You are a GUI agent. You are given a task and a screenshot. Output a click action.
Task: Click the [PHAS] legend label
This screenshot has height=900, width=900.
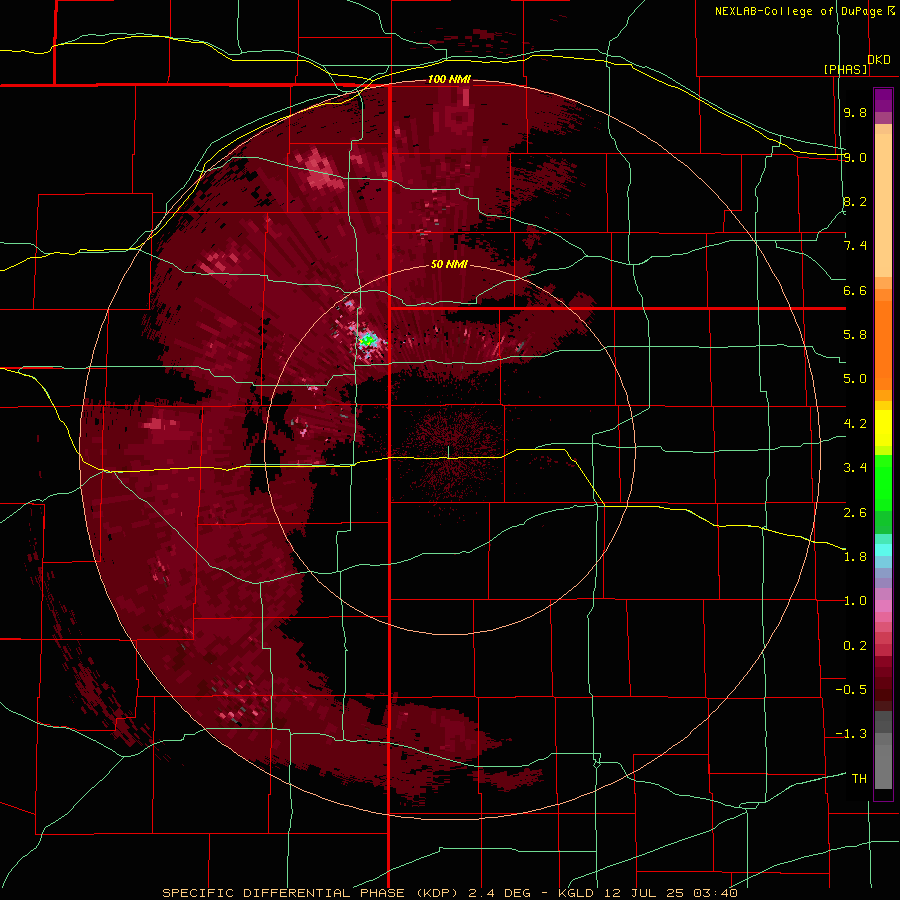[x=845, y=69]
